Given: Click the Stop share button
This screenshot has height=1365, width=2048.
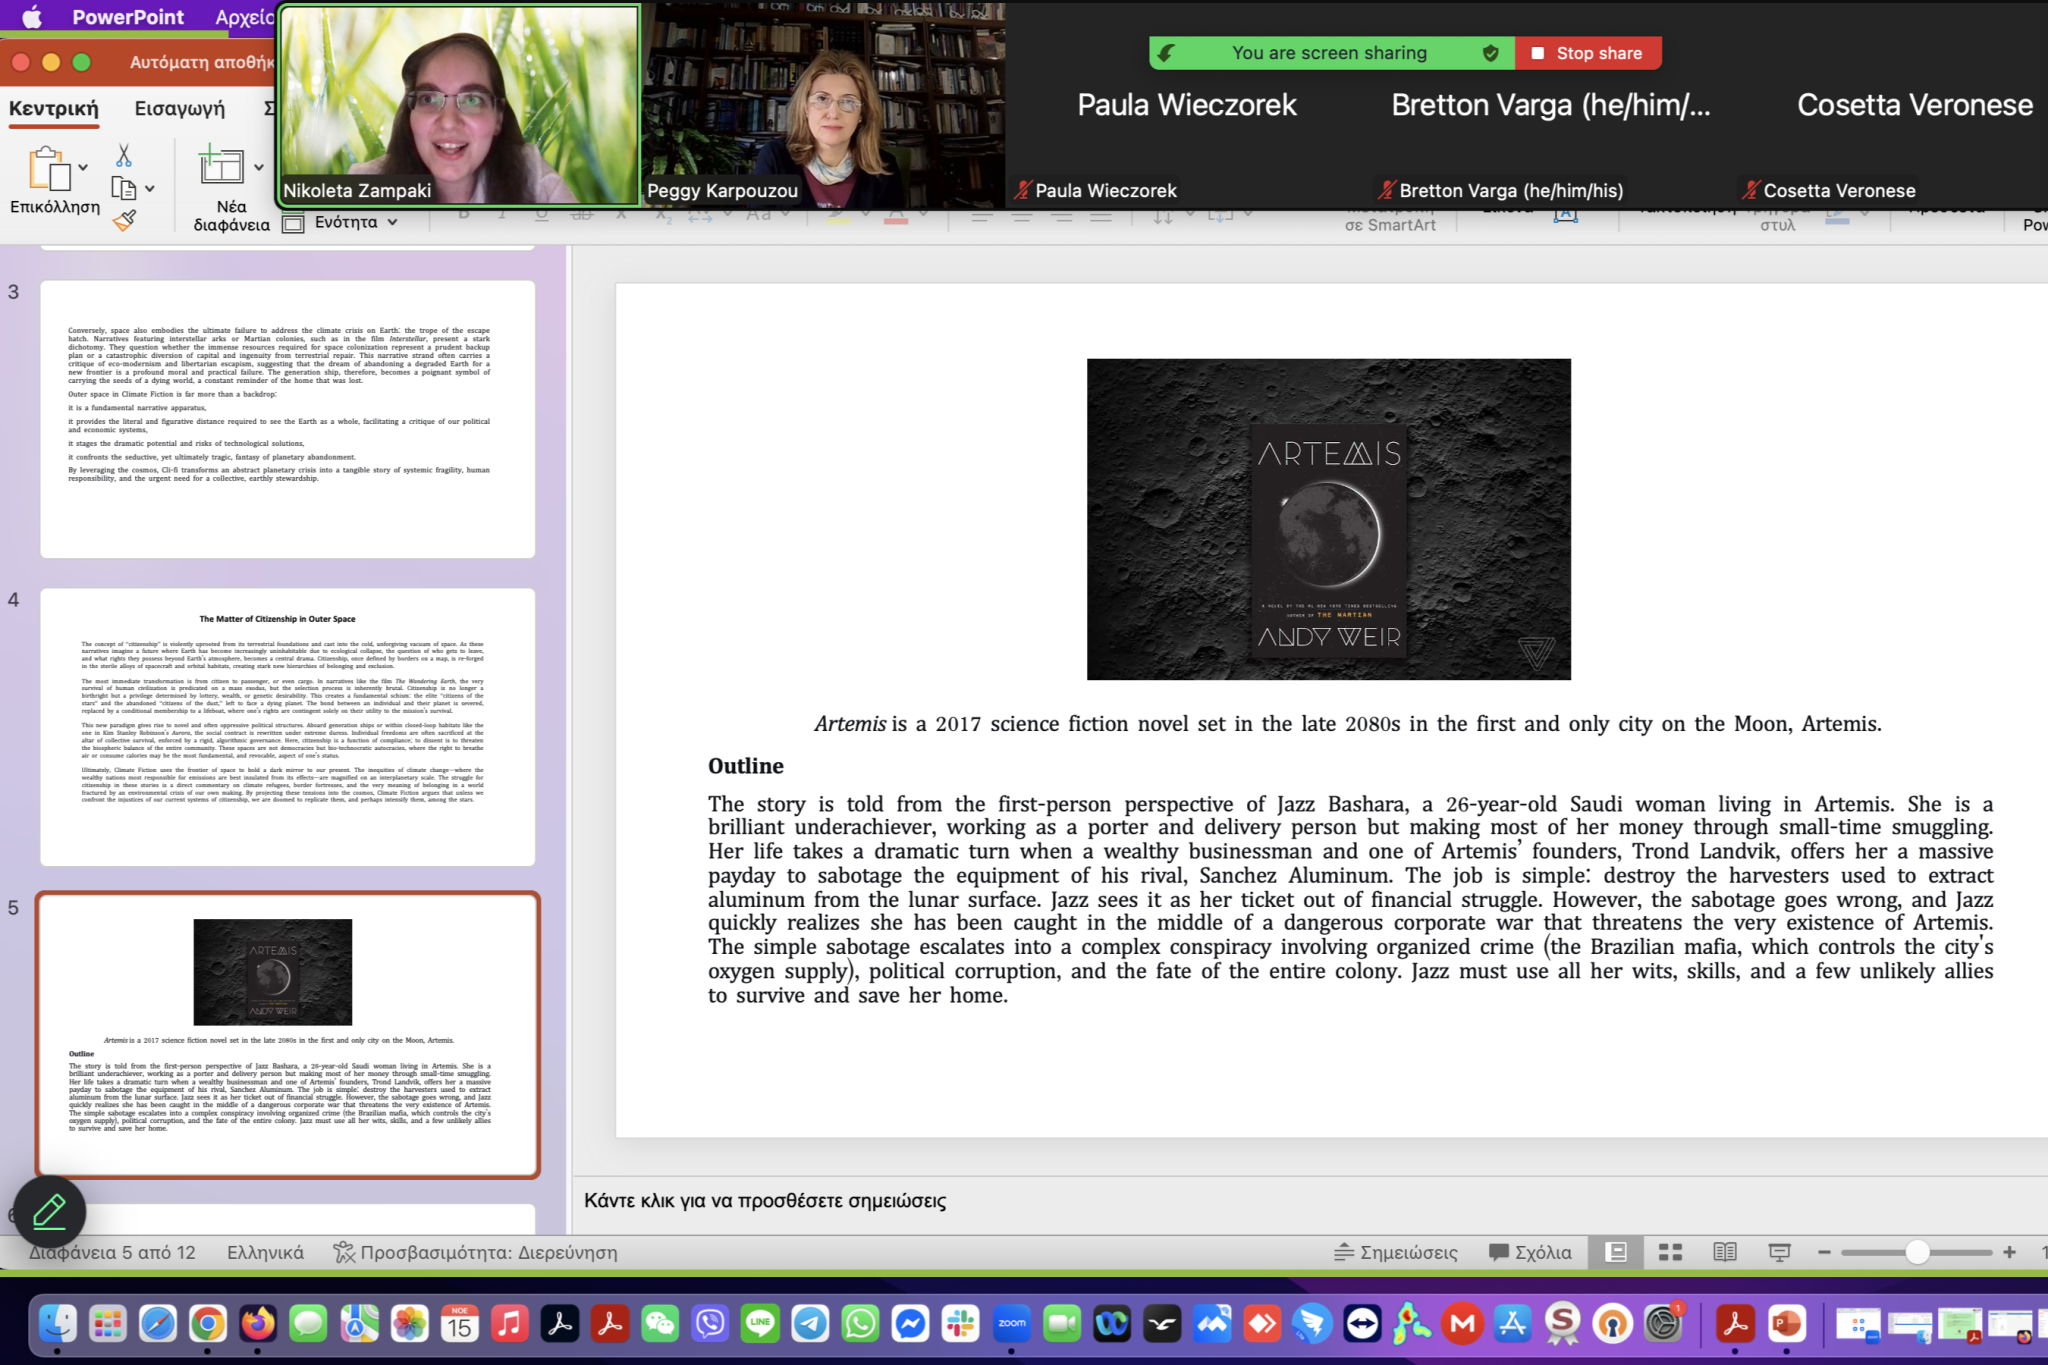Looking at the screenshot, I should 1588,53.
